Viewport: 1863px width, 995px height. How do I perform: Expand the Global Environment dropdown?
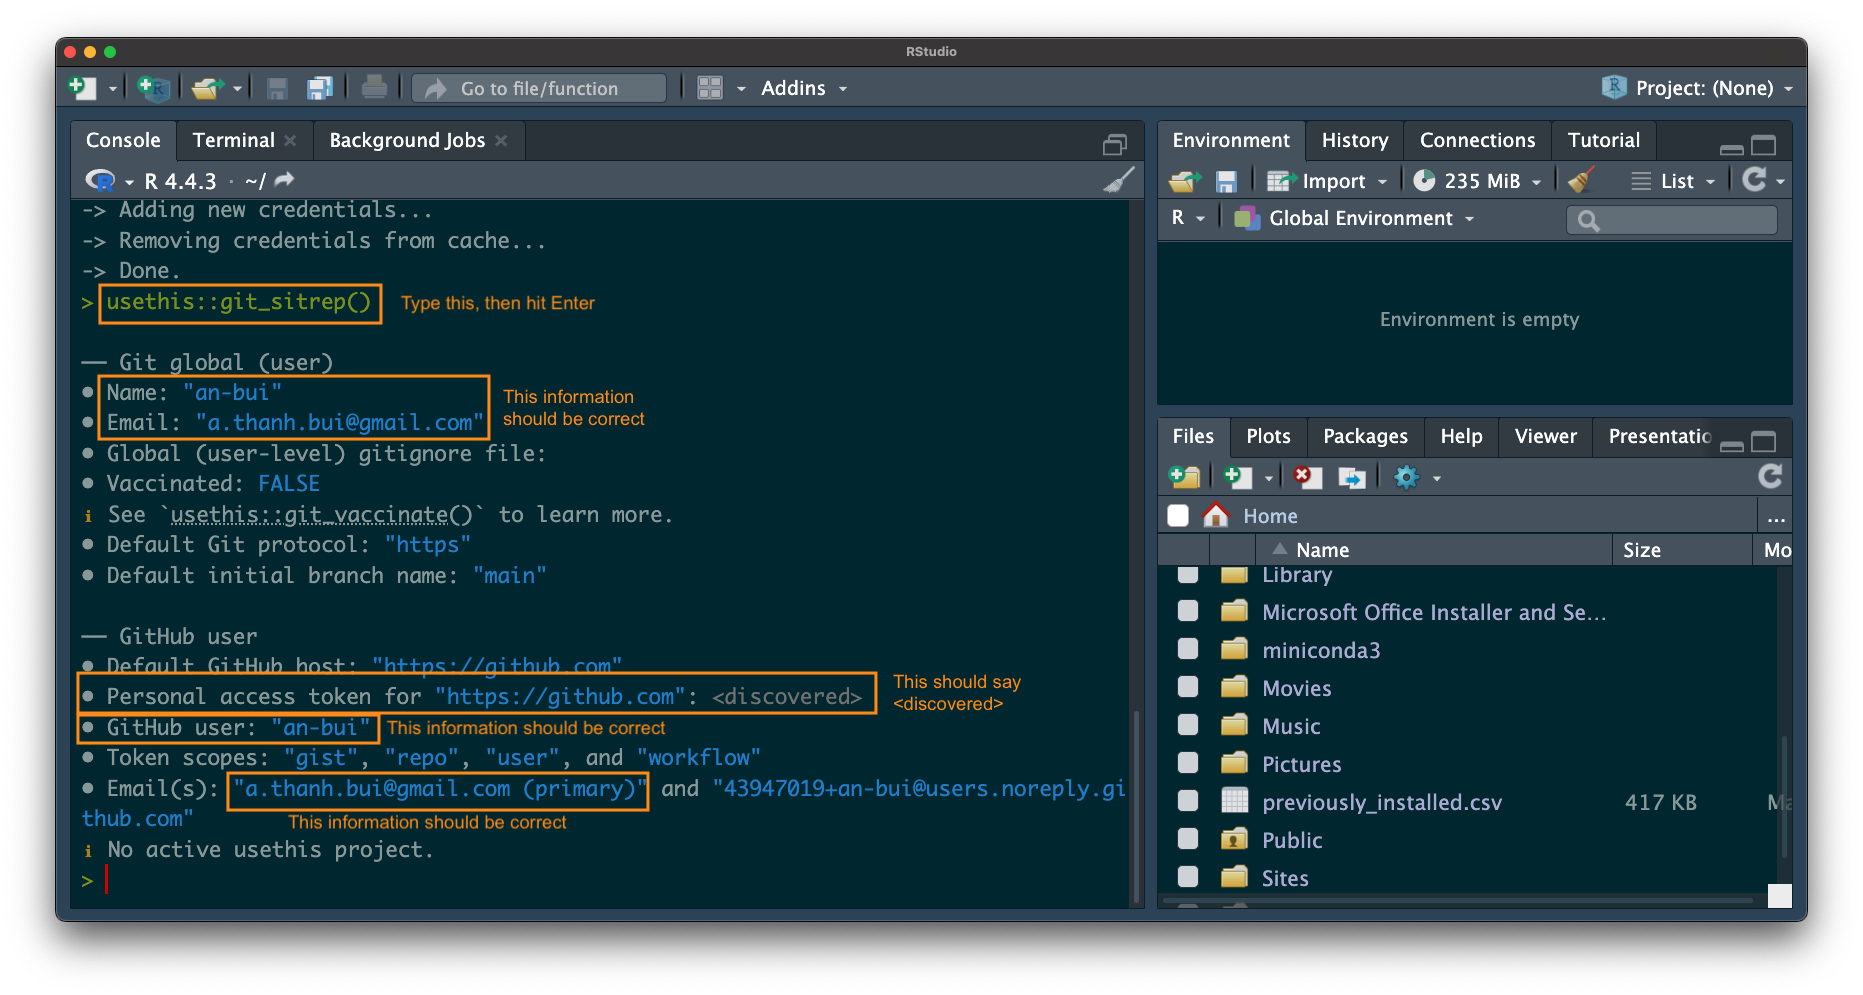coord(1360,218)
